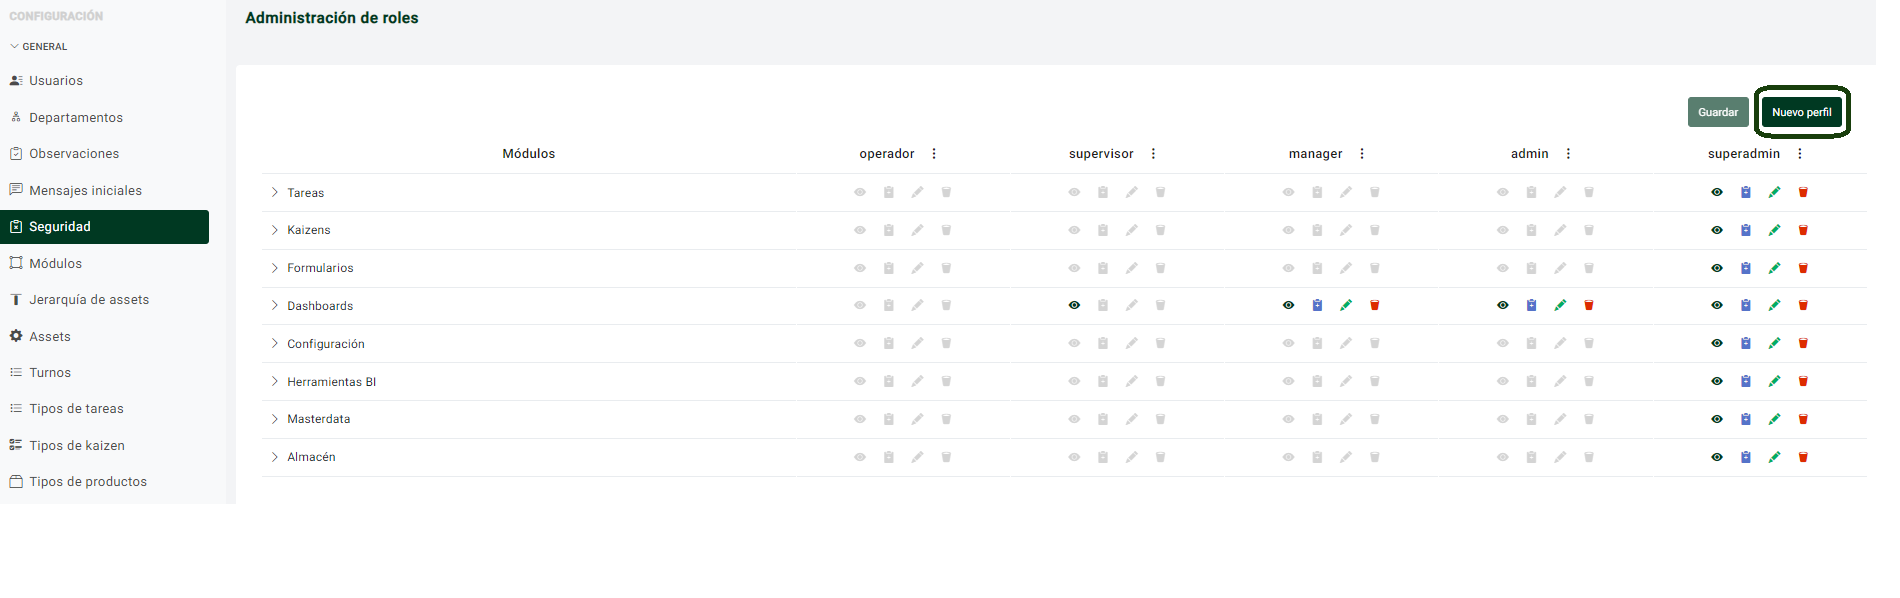
Task: Click the grey pencil icon for operador Kaizens
Action: tap(917, 230)
